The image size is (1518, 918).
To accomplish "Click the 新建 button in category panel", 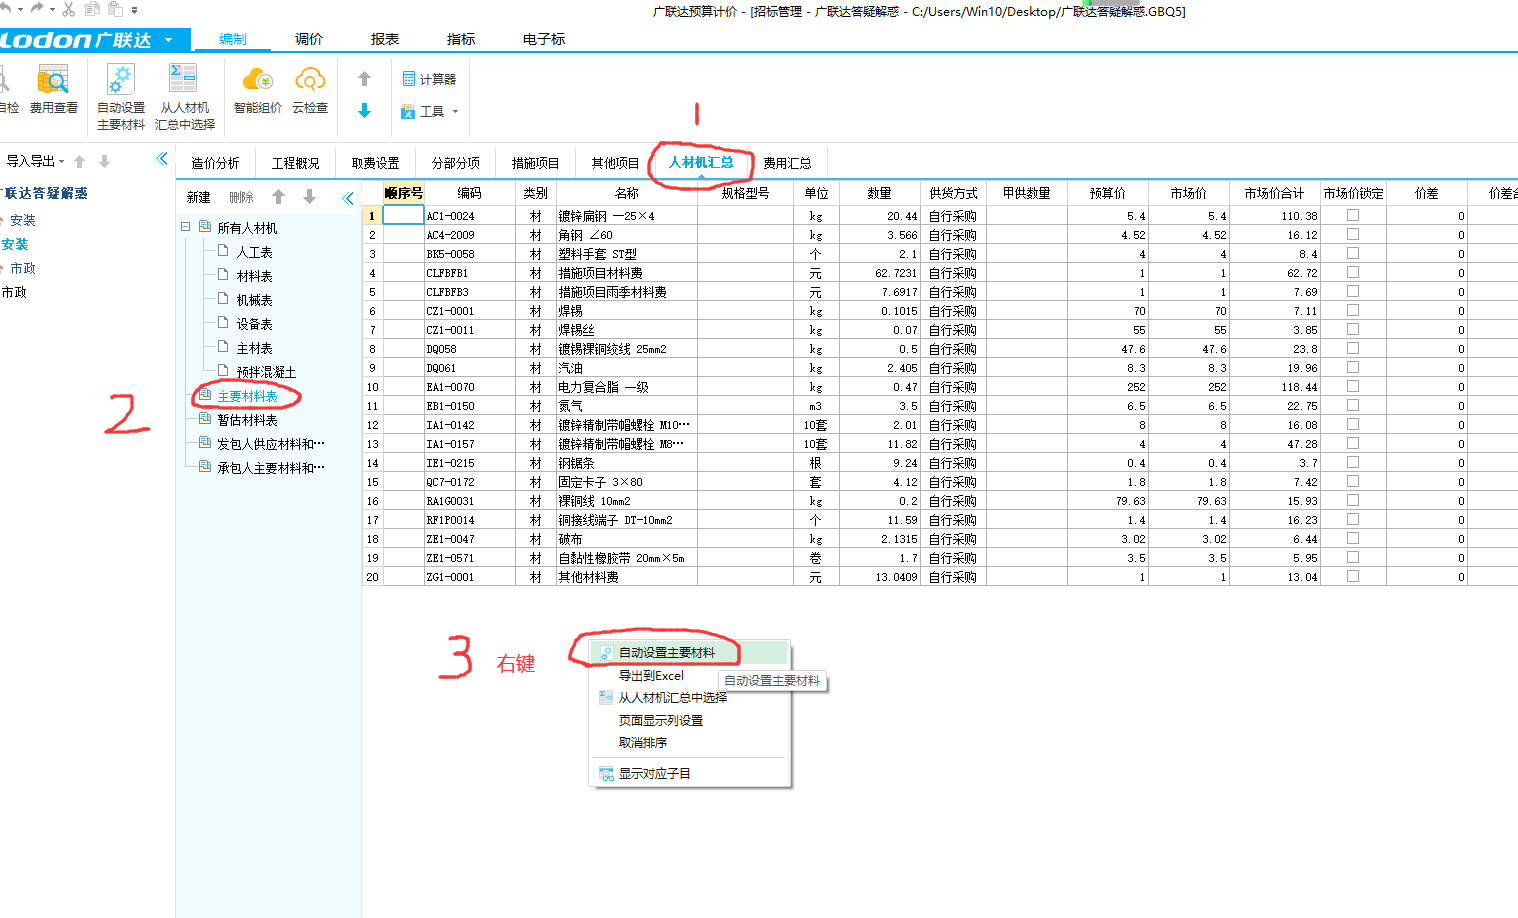I will 199,197.
